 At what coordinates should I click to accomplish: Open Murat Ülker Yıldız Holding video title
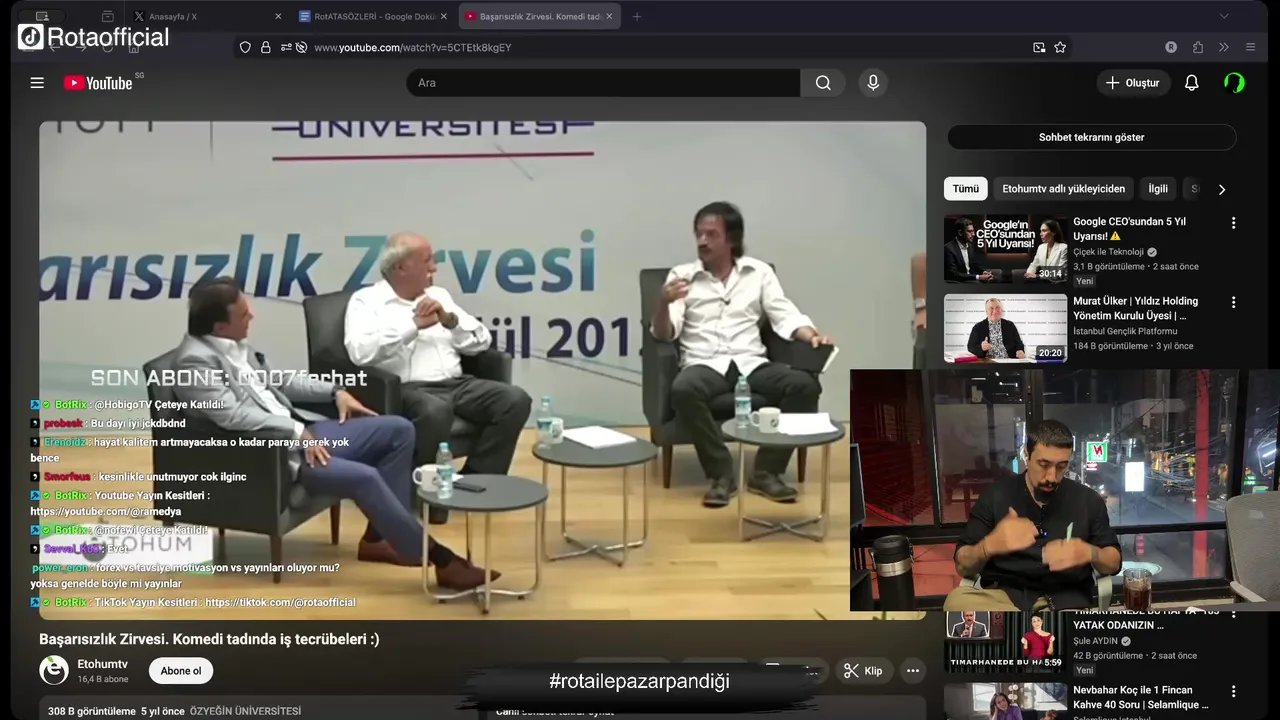[x=1135, y=308]
